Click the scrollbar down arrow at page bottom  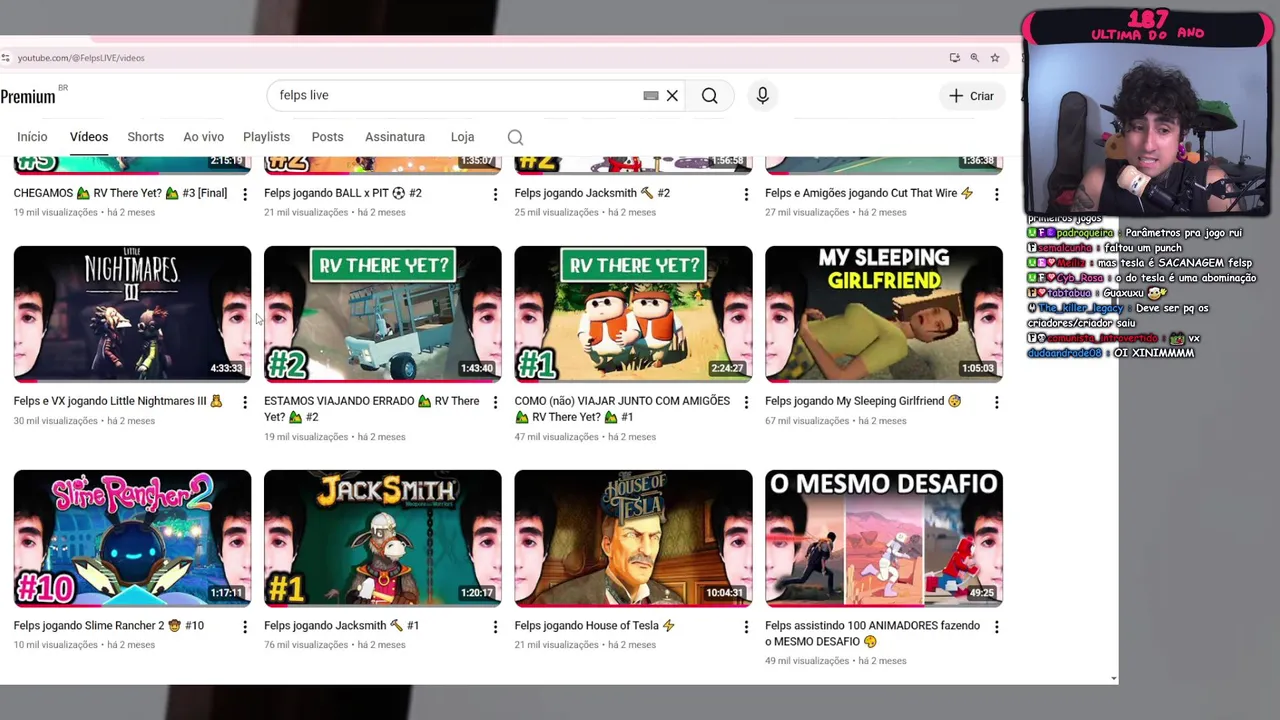tap(1114, 679)
